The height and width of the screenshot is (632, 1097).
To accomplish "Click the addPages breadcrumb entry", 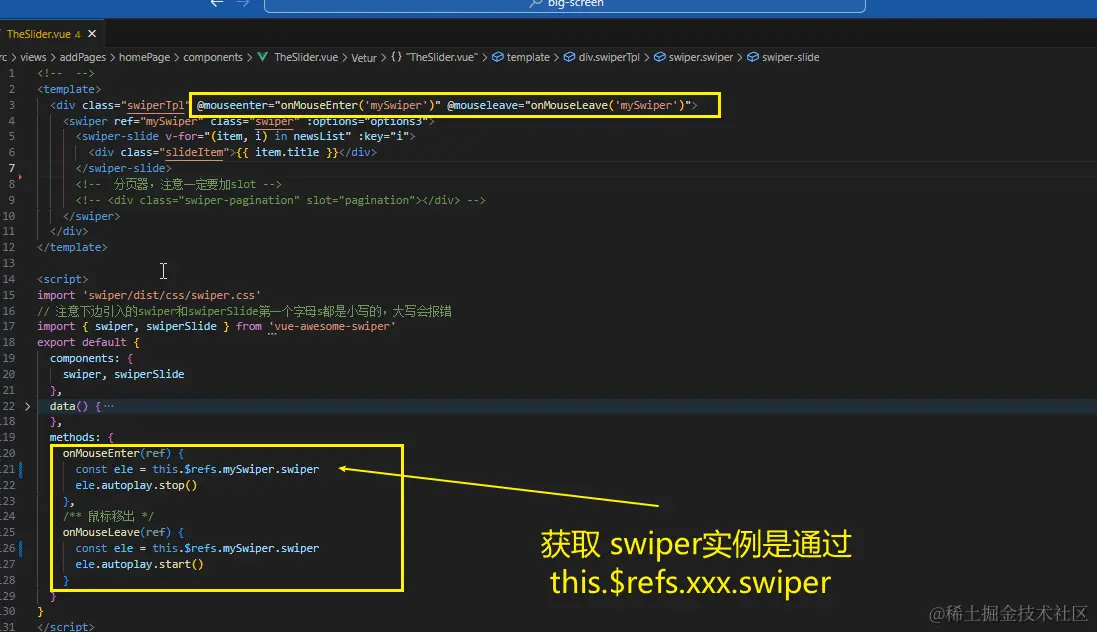I will (82, 57).
